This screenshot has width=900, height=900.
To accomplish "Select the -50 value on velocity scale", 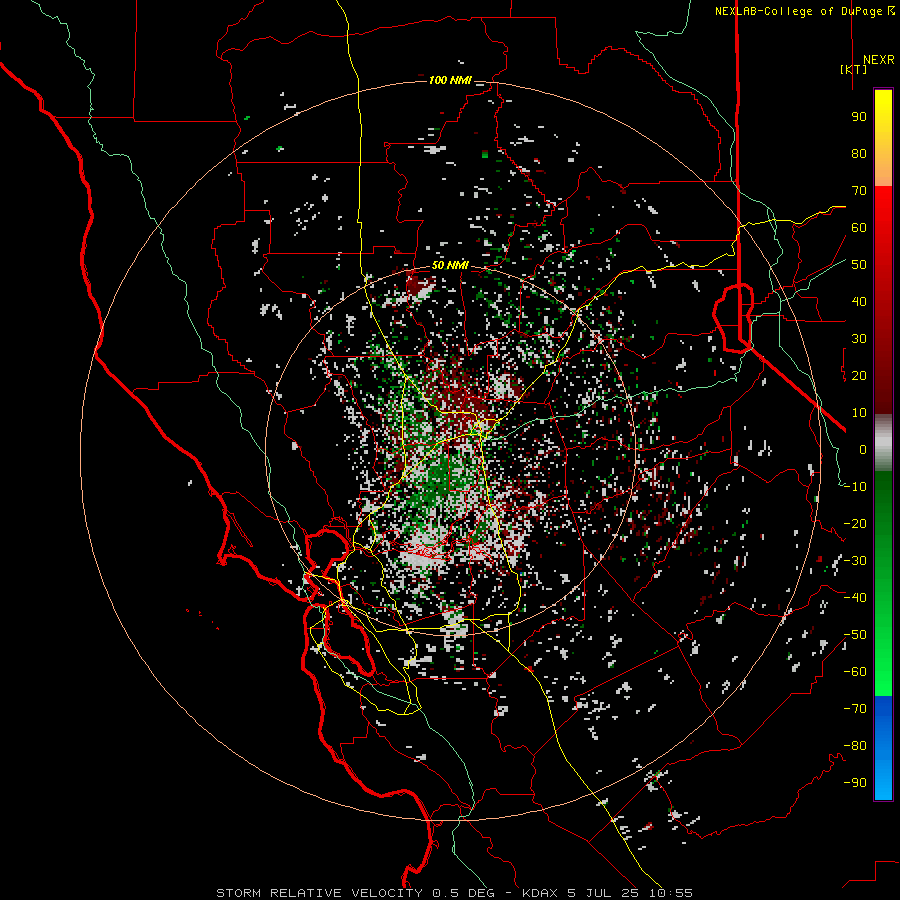I will coord(855,635).
